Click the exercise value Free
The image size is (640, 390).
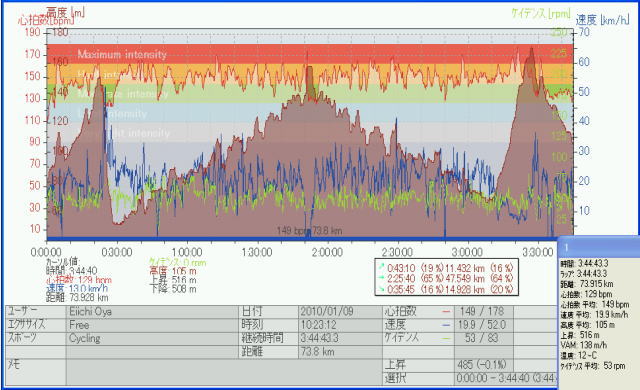79,325
